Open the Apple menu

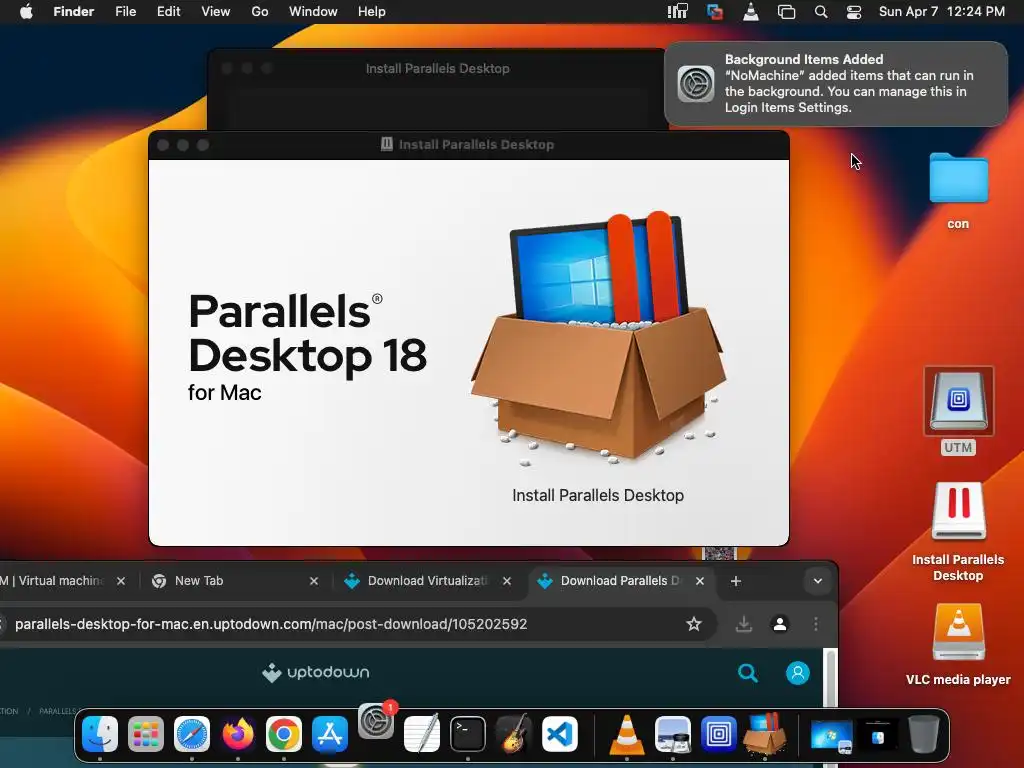pyautogui.click(x=26, y=12)
